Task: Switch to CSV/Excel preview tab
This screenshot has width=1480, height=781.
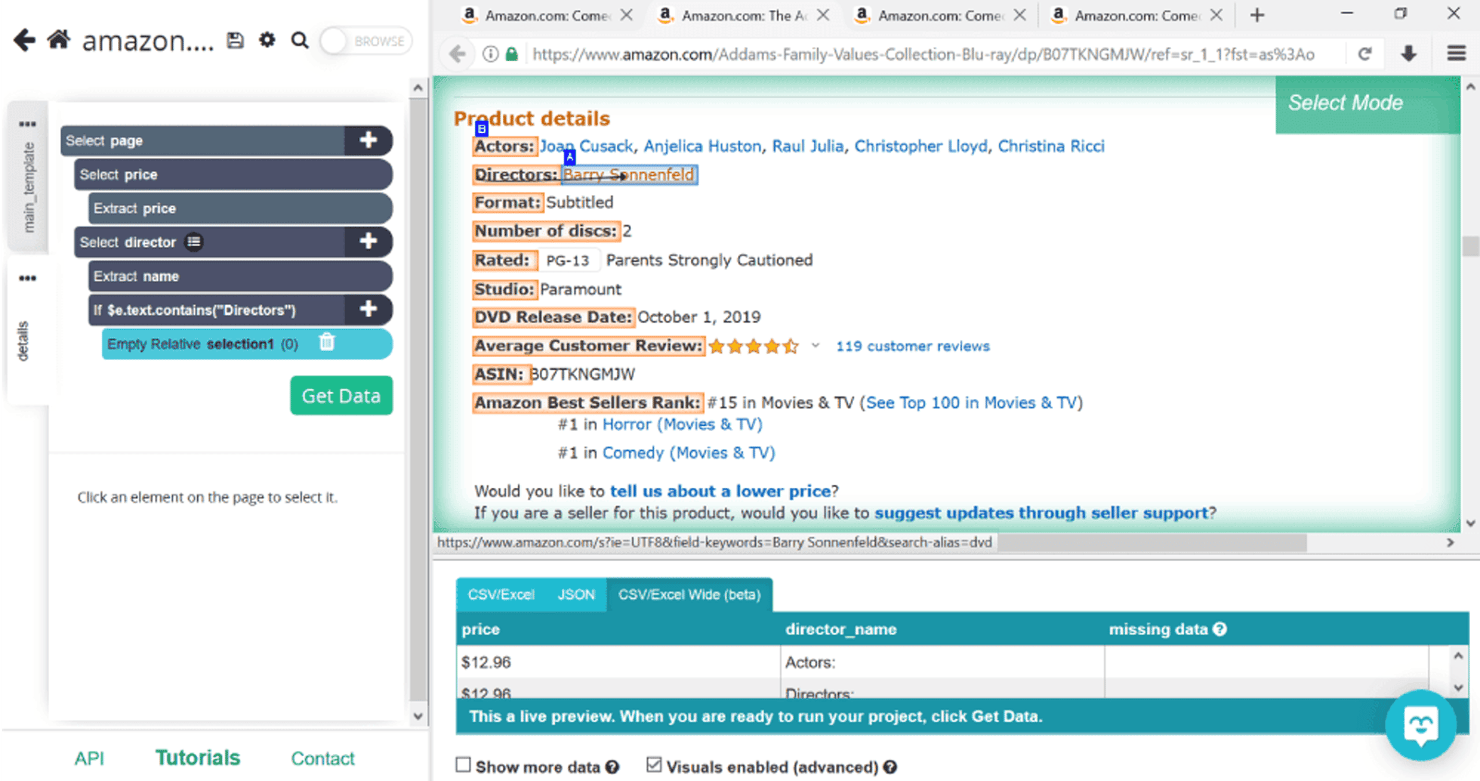Action: [x=501, y=594]
